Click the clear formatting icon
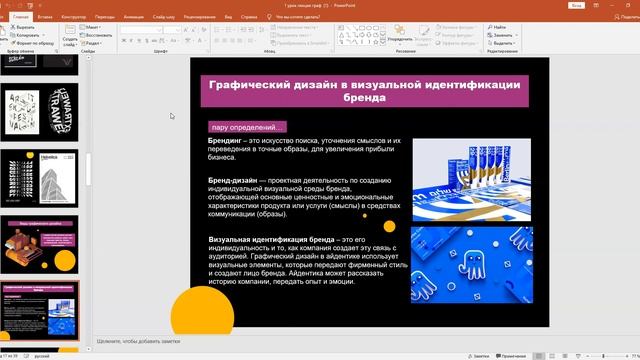The height and width of the screenshot is (360, 640). coord(204,30)
